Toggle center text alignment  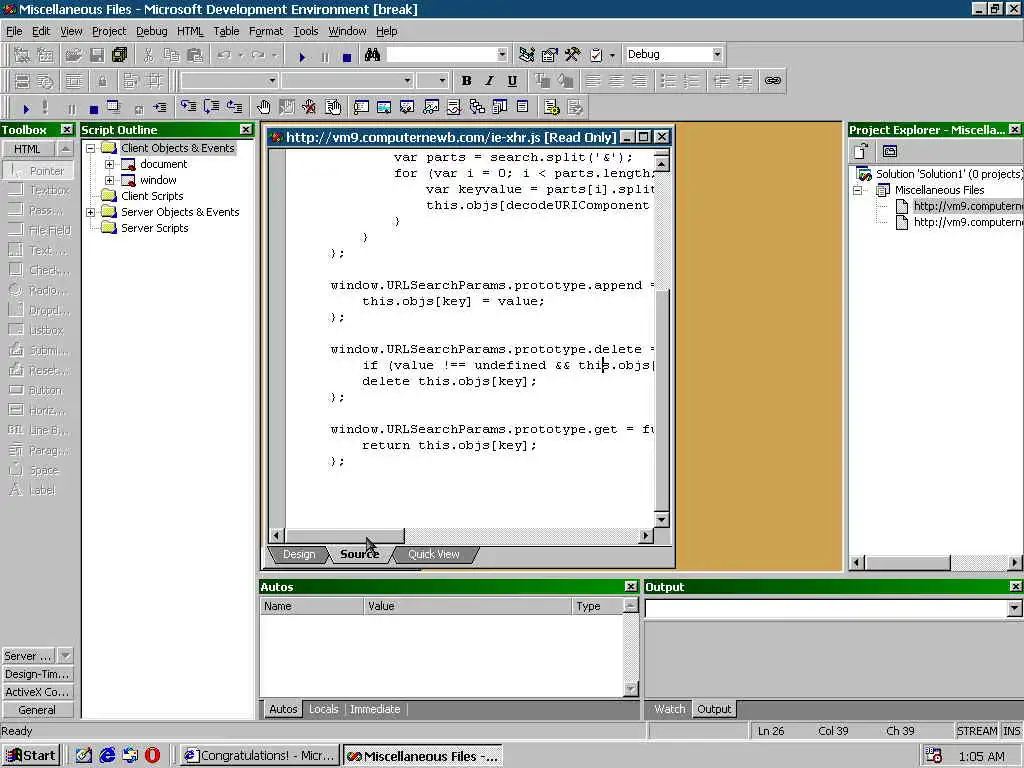(x=616, y=80)
